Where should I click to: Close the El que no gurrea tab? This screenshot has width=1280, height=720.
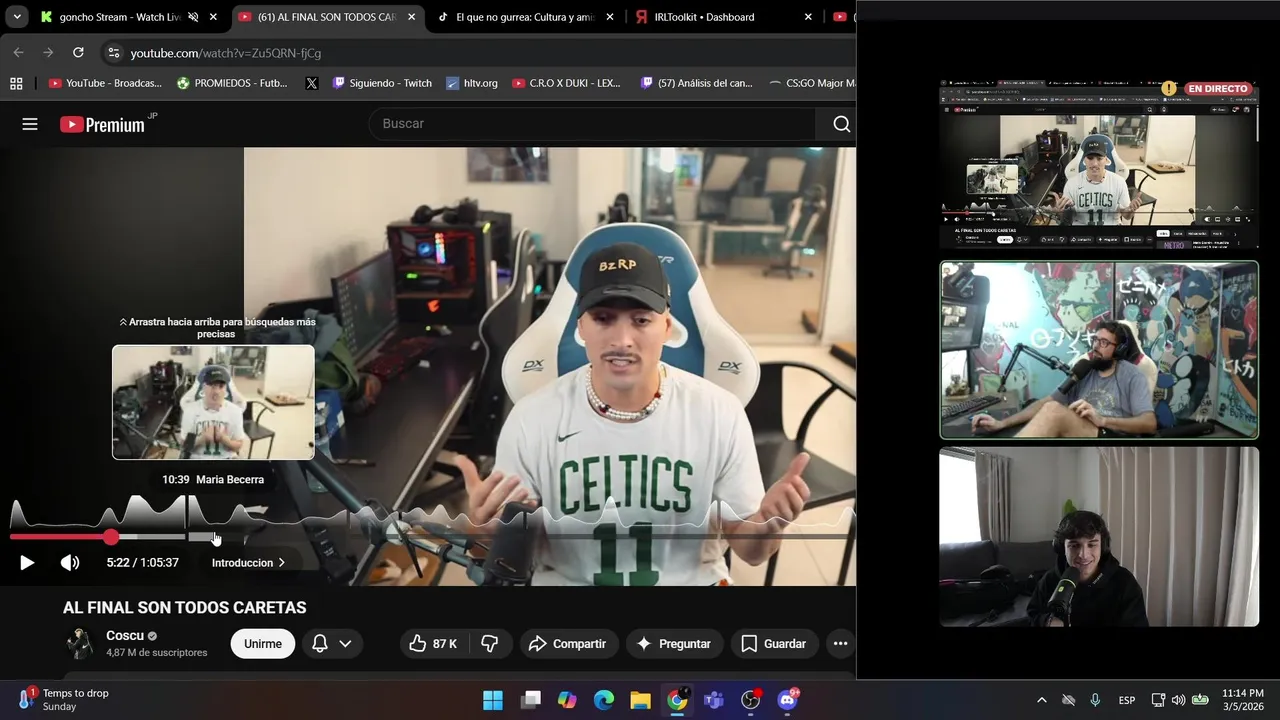pos(609,17)
